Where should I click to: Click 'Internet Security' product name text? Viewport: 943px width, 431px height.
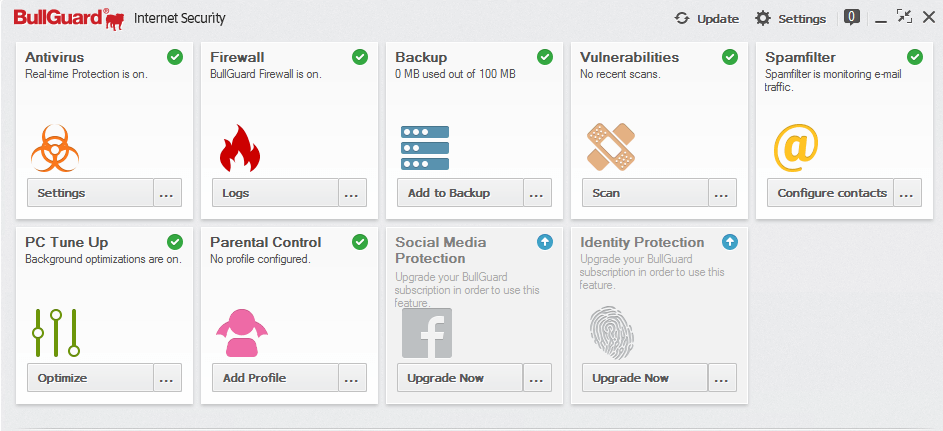(179, 18)
